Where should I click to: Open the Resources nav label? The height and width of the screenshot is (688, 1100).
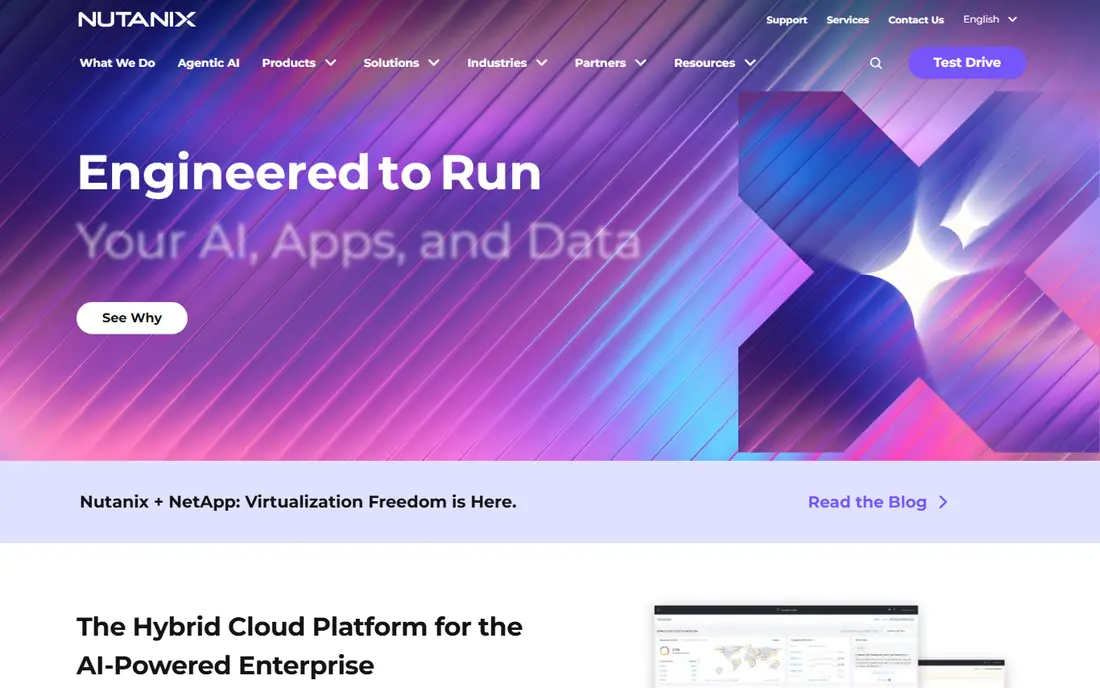[x=704, y=63]
